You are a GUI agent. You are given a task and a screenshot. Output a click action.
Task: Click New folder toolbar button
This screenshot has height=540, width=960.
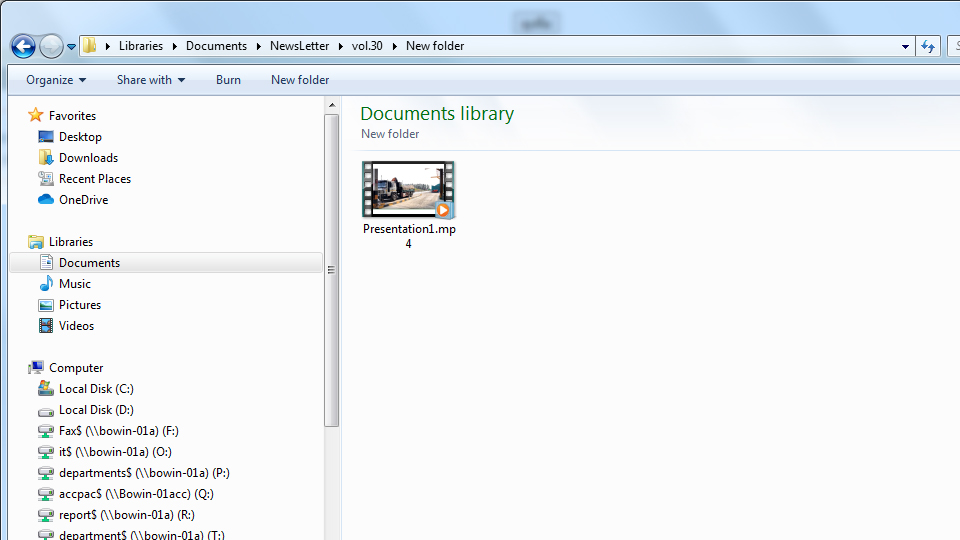pyautogui.click(x=300, y=80)
